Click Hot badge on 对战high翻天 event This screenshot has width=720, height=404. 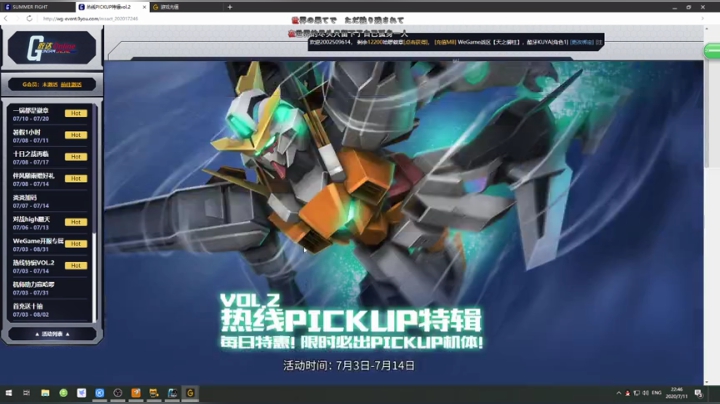76,222
